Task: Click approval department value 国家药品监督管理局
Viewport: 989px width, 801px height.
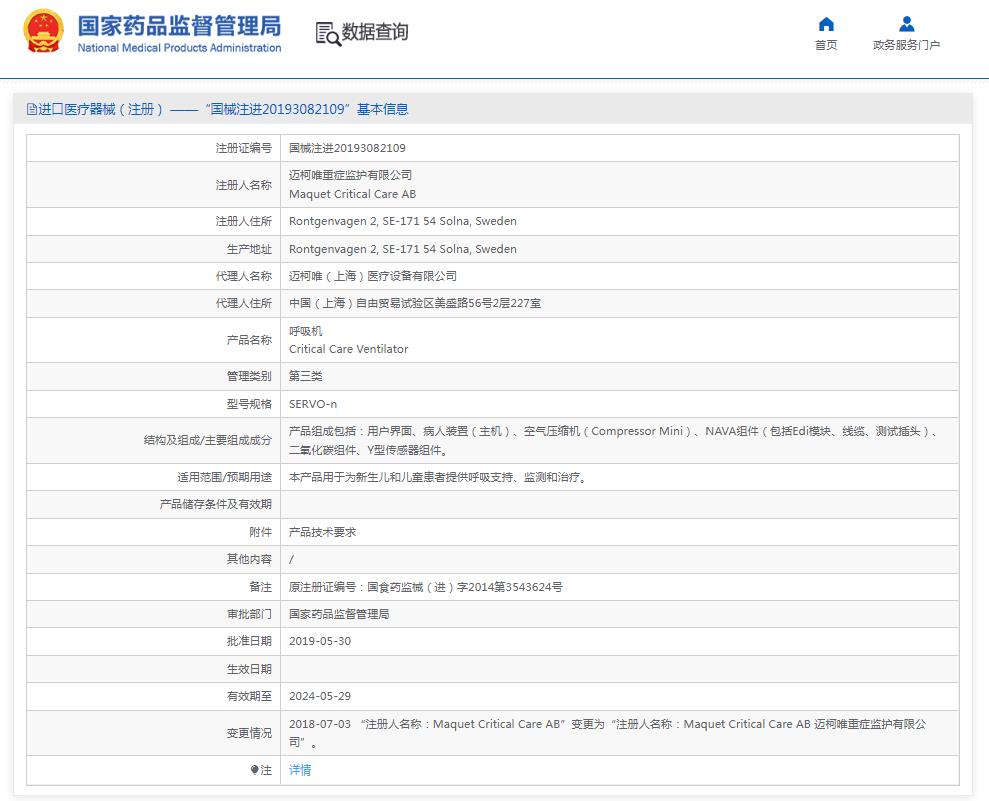Action: coord(339,614)
